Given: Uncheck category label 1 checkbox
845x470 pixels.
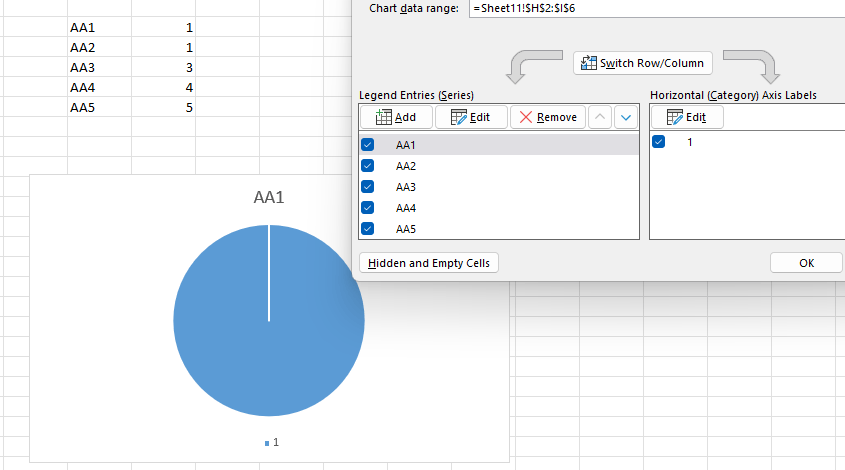Looking at the screenshot, I should pos(659,142).
